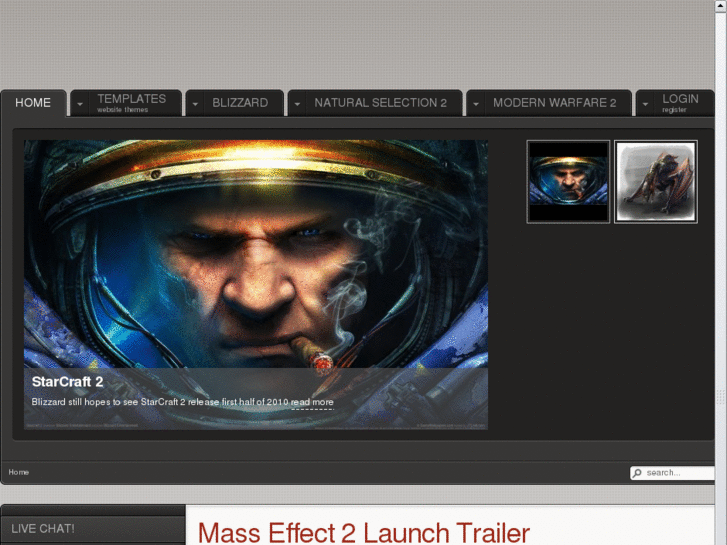The image size is (727, 545).
Task: Open the Login register menu item
Action: pyautogui.click(x=680, y=103)
